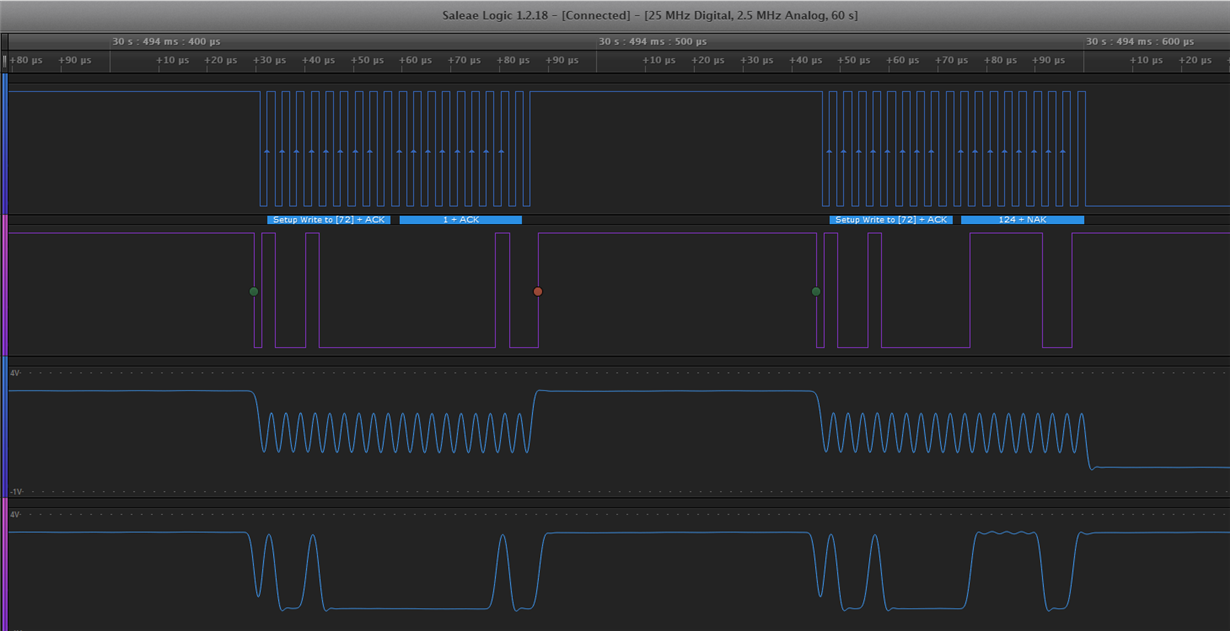The image size is (1230, 631).
Task: Click the green start marker before the 124 + NAK transfer
Action: pyautogui.click(x=816, y=291)
